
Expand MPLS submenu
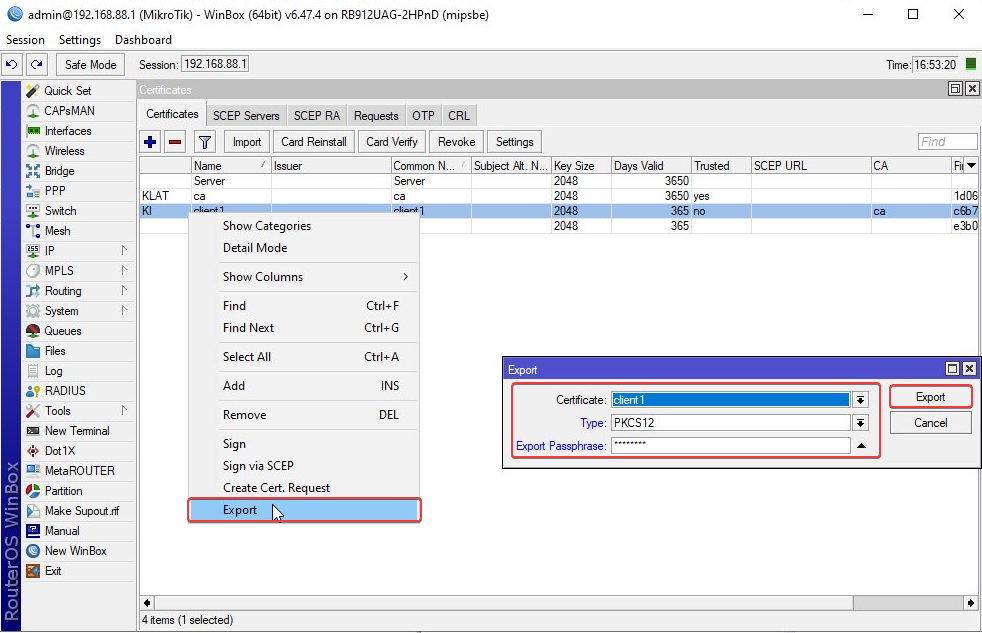[124, 270]
